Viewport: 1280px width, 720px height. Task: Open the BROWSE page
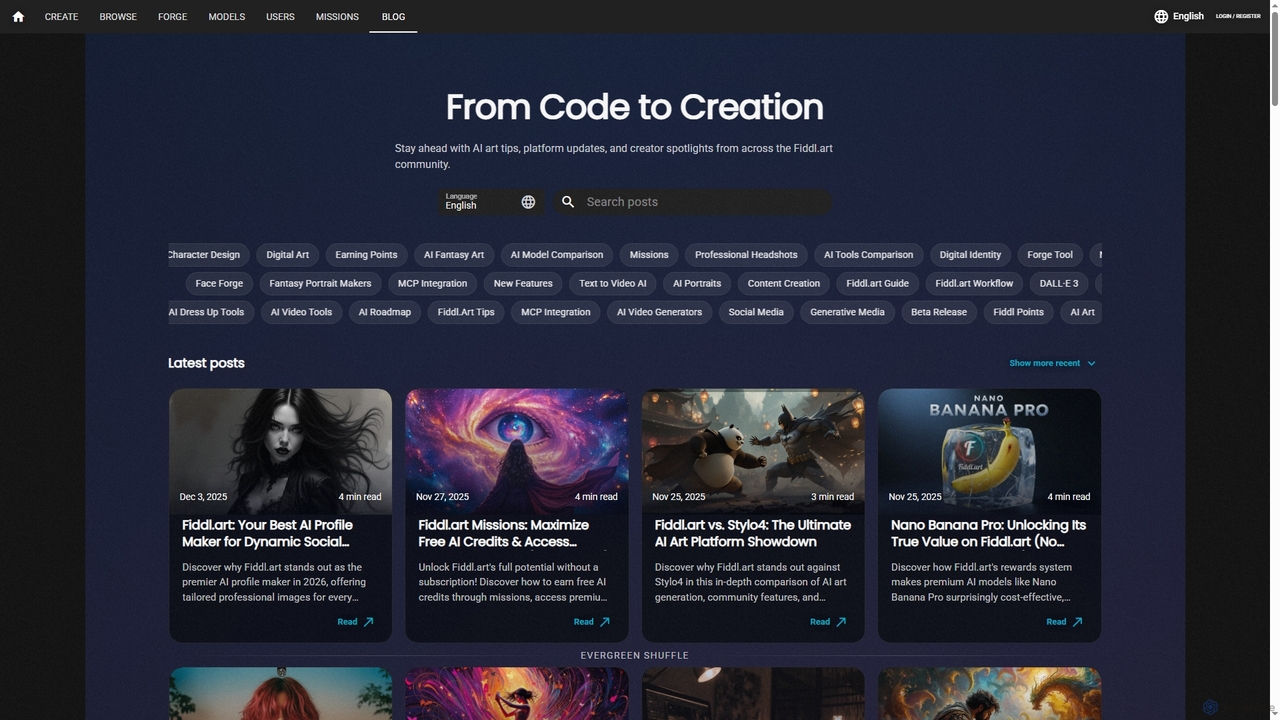pos(118,17)
